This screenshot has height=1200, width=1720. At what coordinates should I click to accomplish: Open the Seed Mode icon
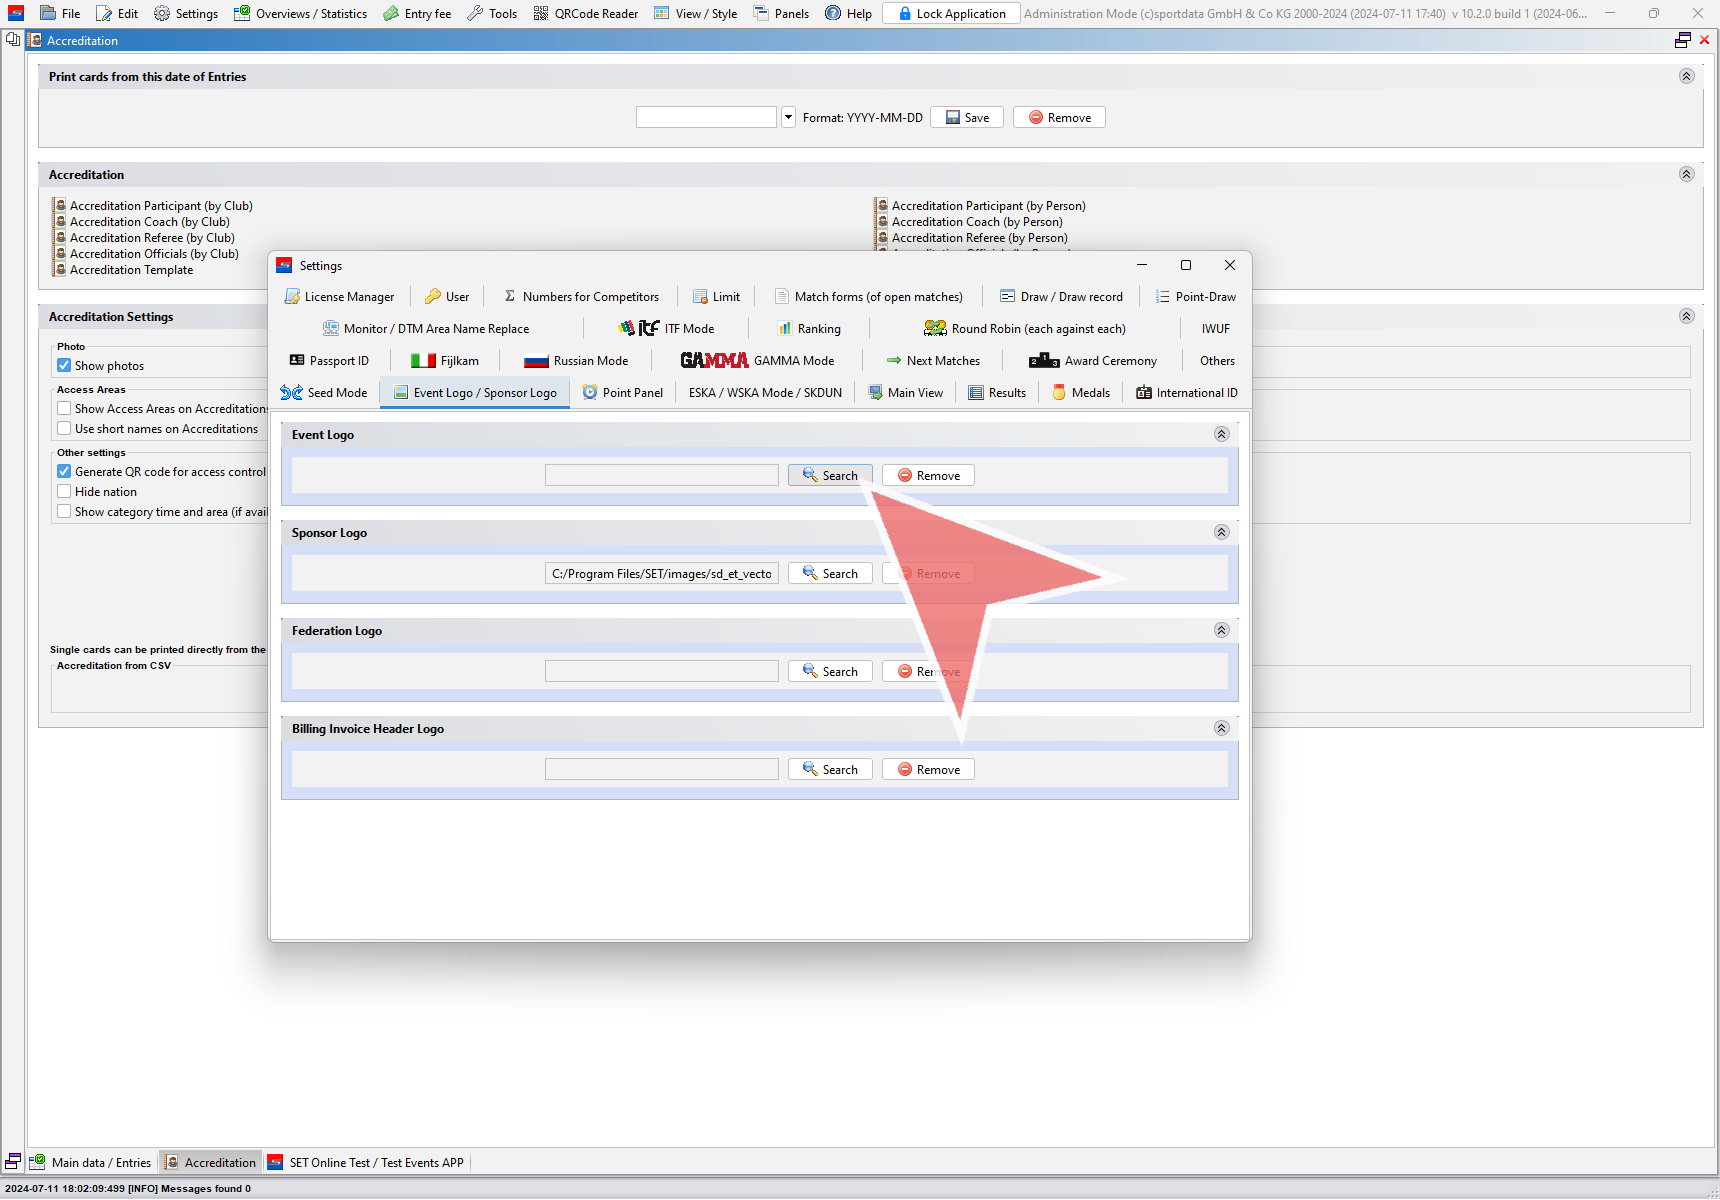click(291, 393)
